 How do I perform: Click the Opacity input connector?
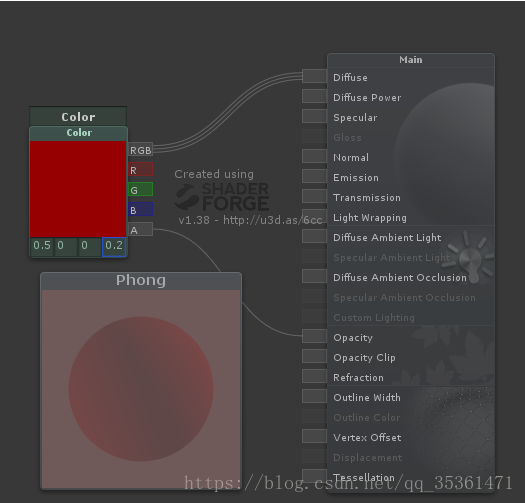point(314,336)
